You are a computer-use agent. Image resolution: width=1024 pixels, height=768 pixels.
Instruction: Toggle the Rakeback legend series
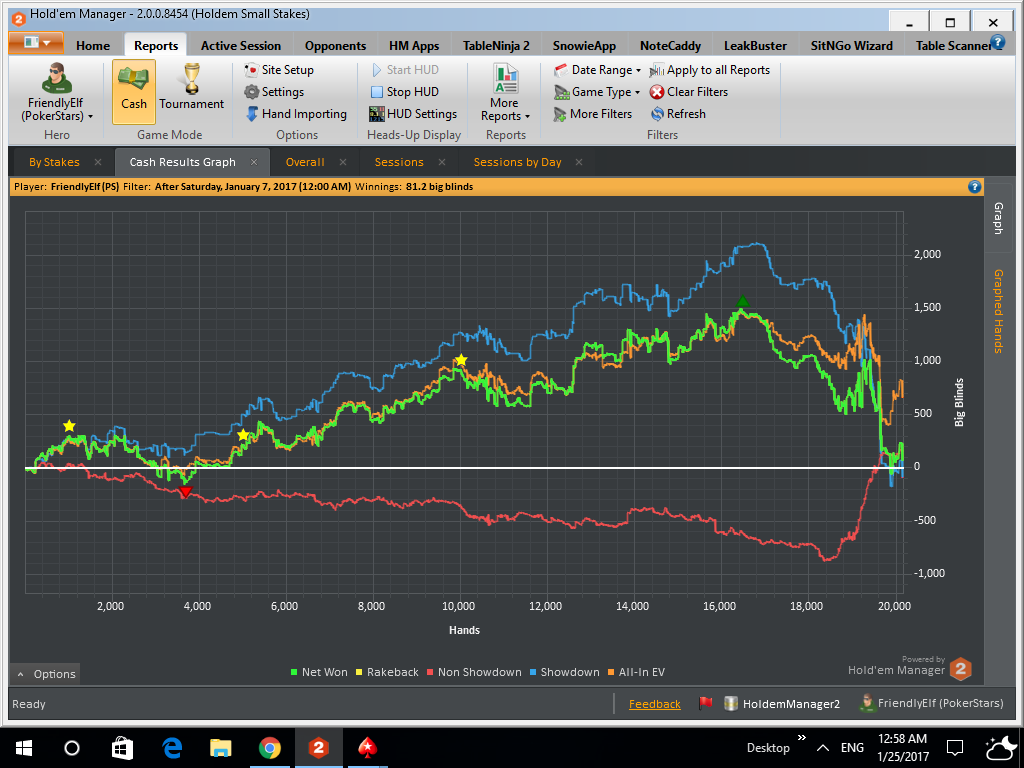point(387,672)
